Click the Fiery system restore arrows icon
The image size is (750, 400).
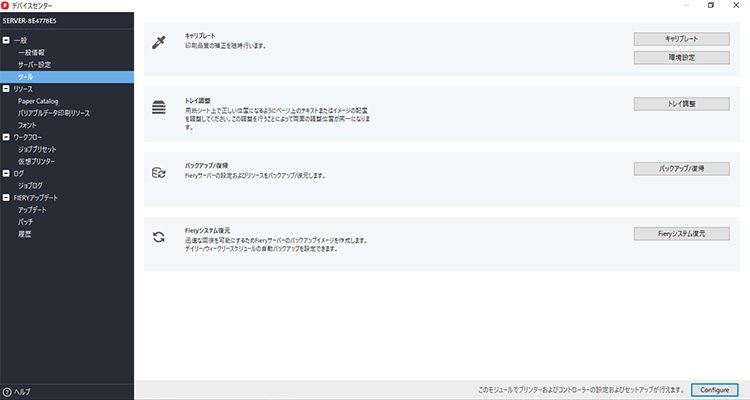point(158,237)
